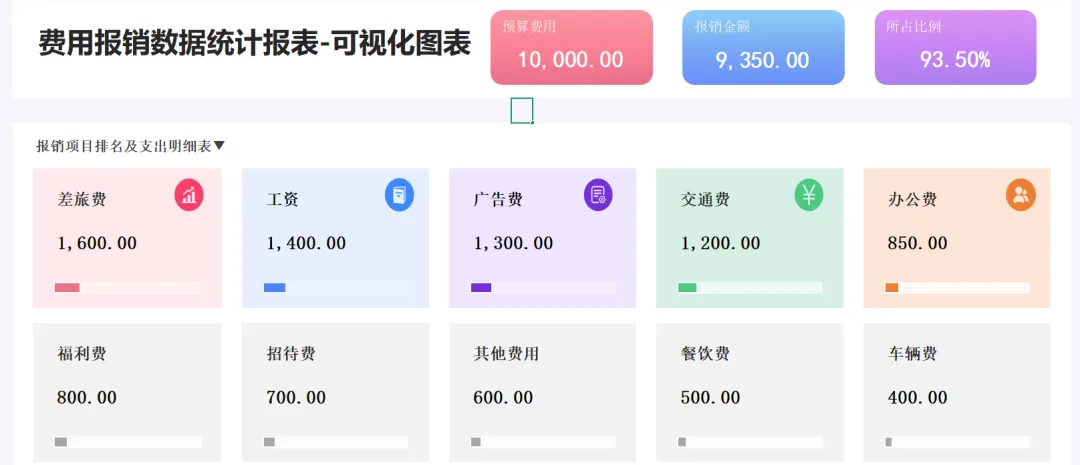This screenshot has width=1080, height=465.
Task: Click the 办公费 orange progress bar
Action: pyautogui.click(x=891, y=288)
